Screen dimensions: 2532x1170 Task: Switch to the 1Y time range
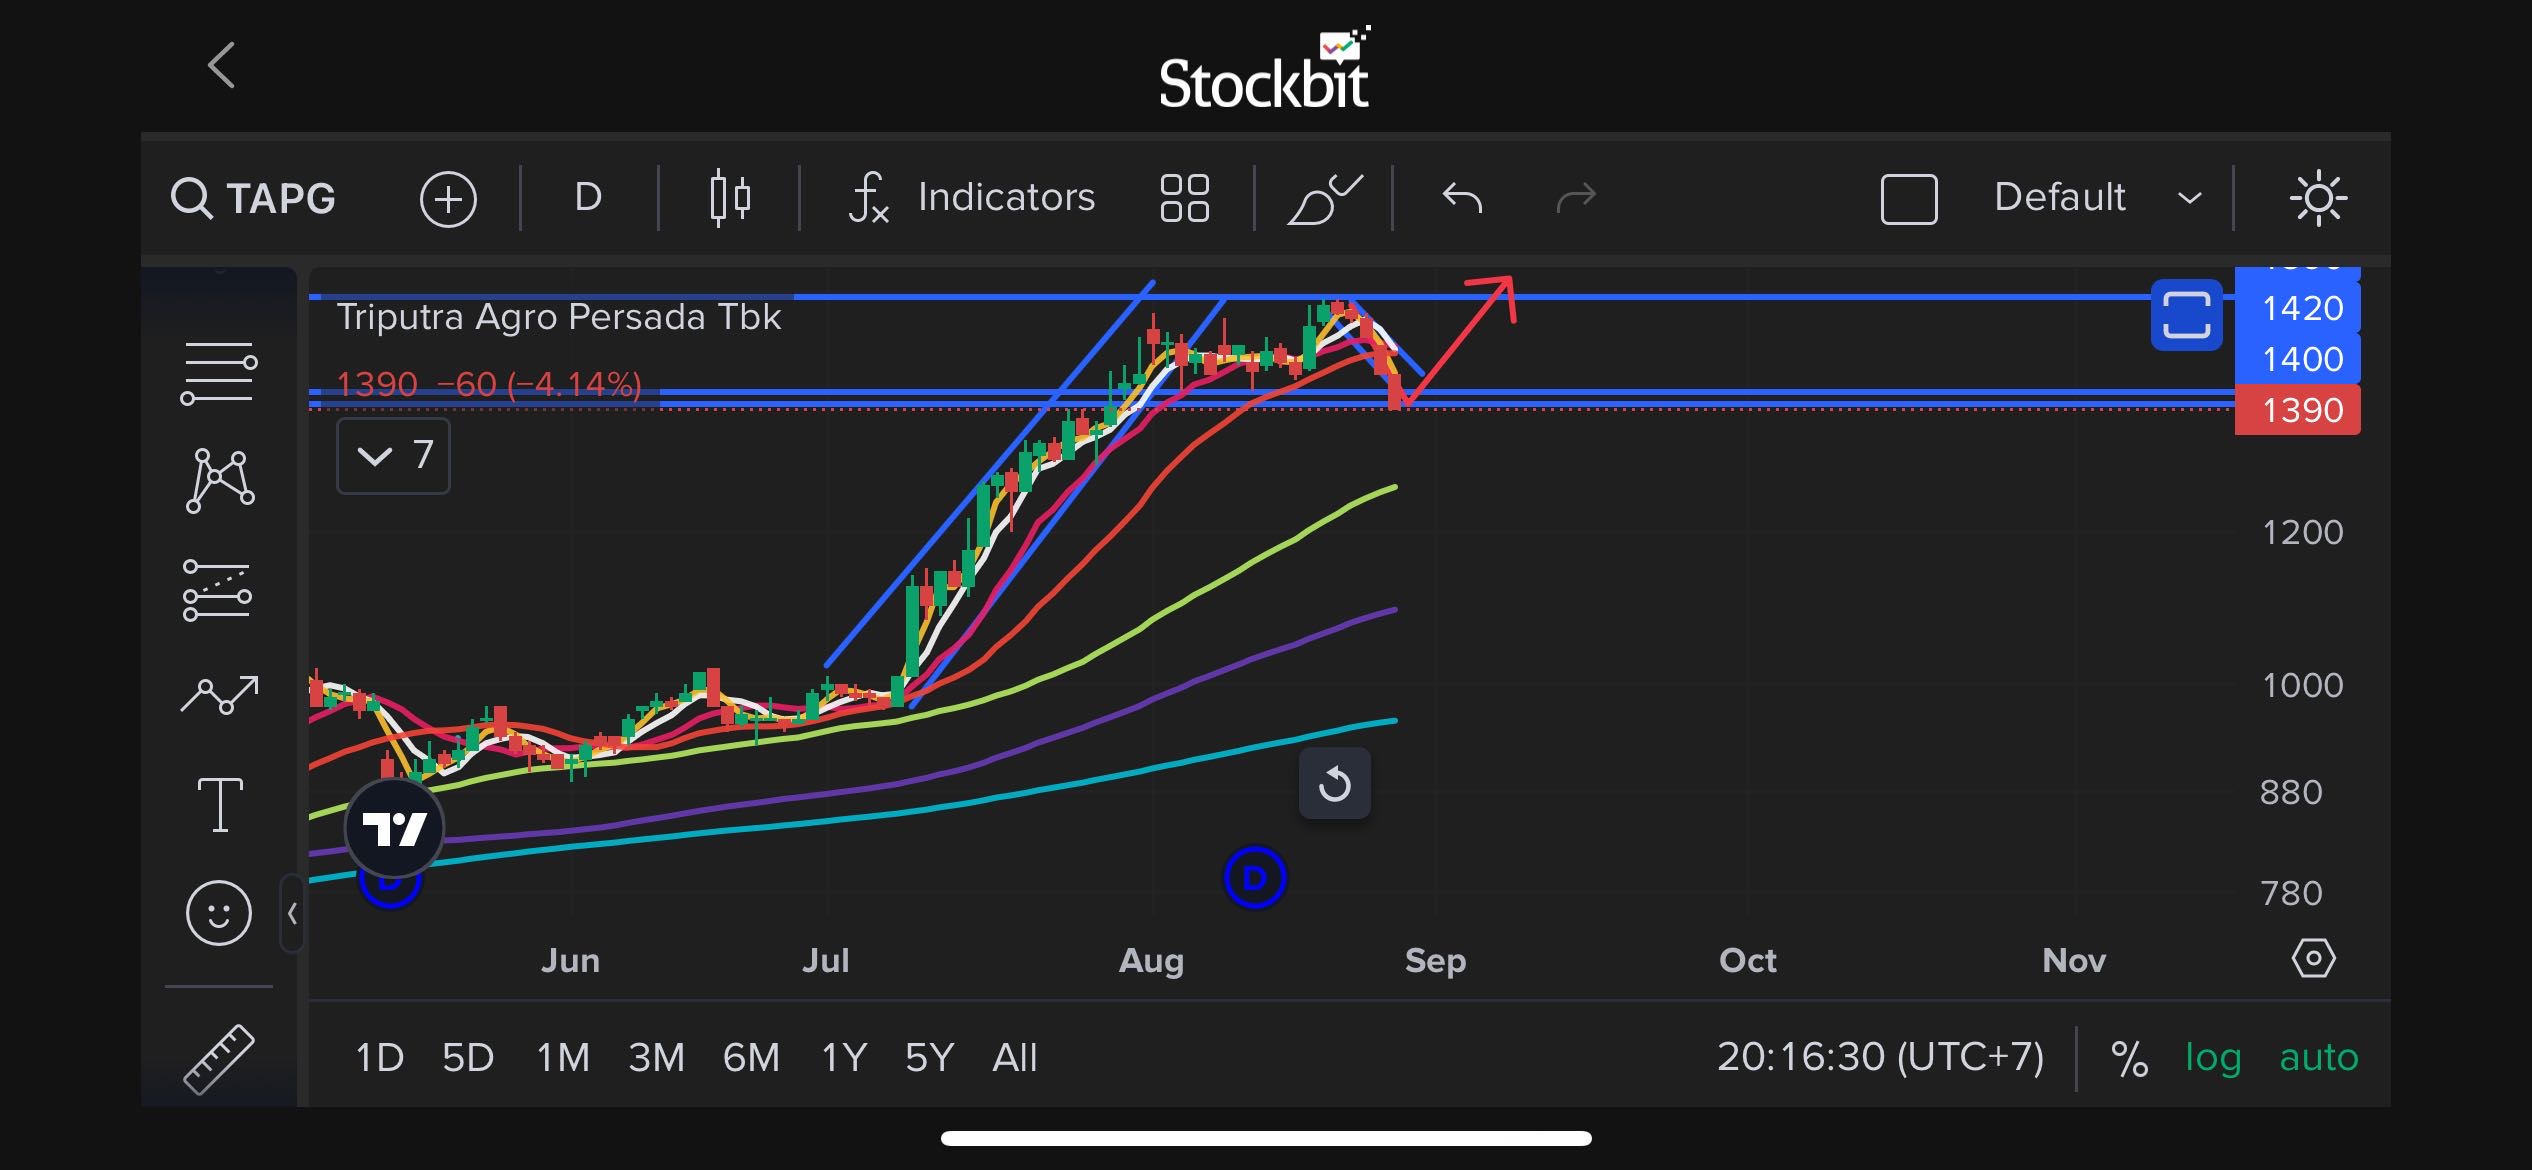[843, 1057]
